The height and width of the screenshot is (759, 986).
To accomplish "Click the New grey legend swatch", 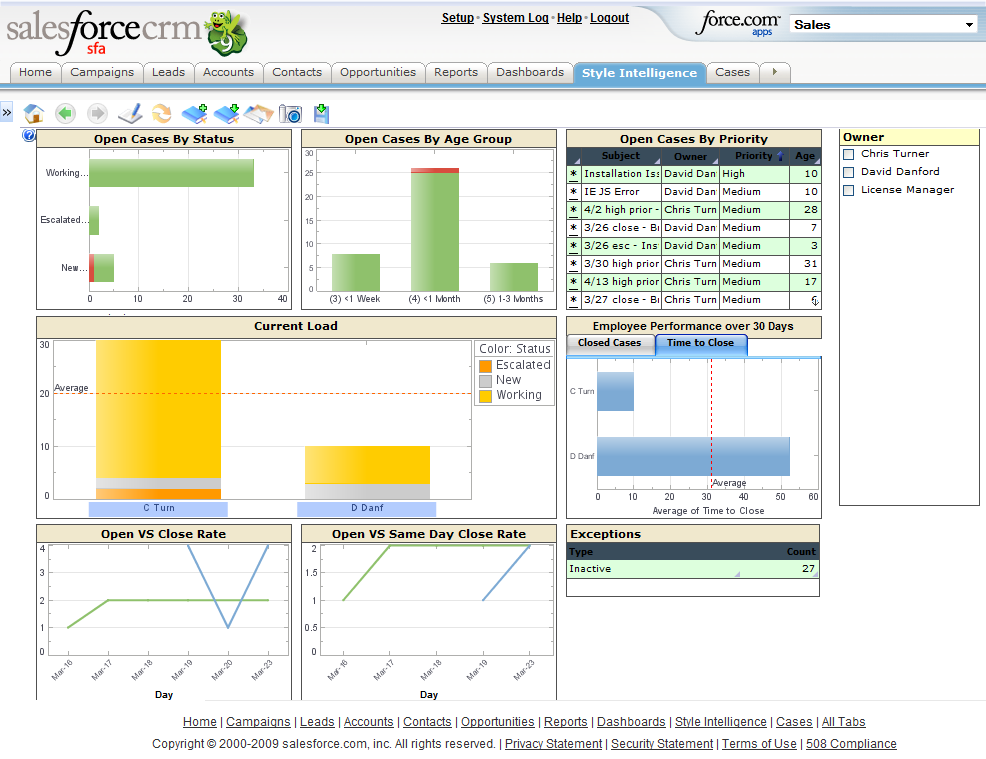I will tap(485, 381).
